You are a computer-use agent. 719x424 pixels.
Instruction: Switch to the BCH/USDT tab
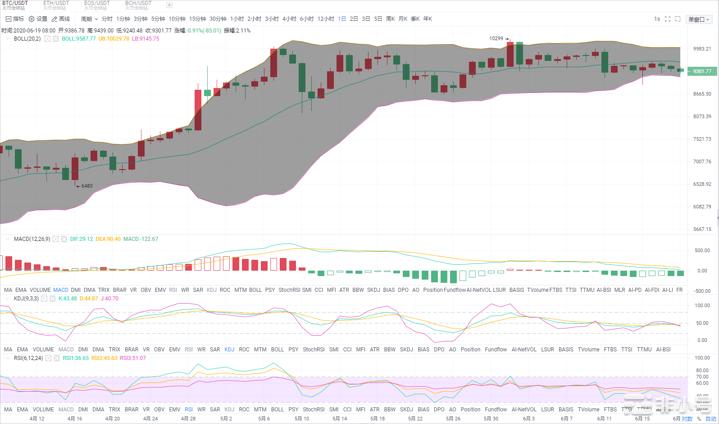click(138, 5)
